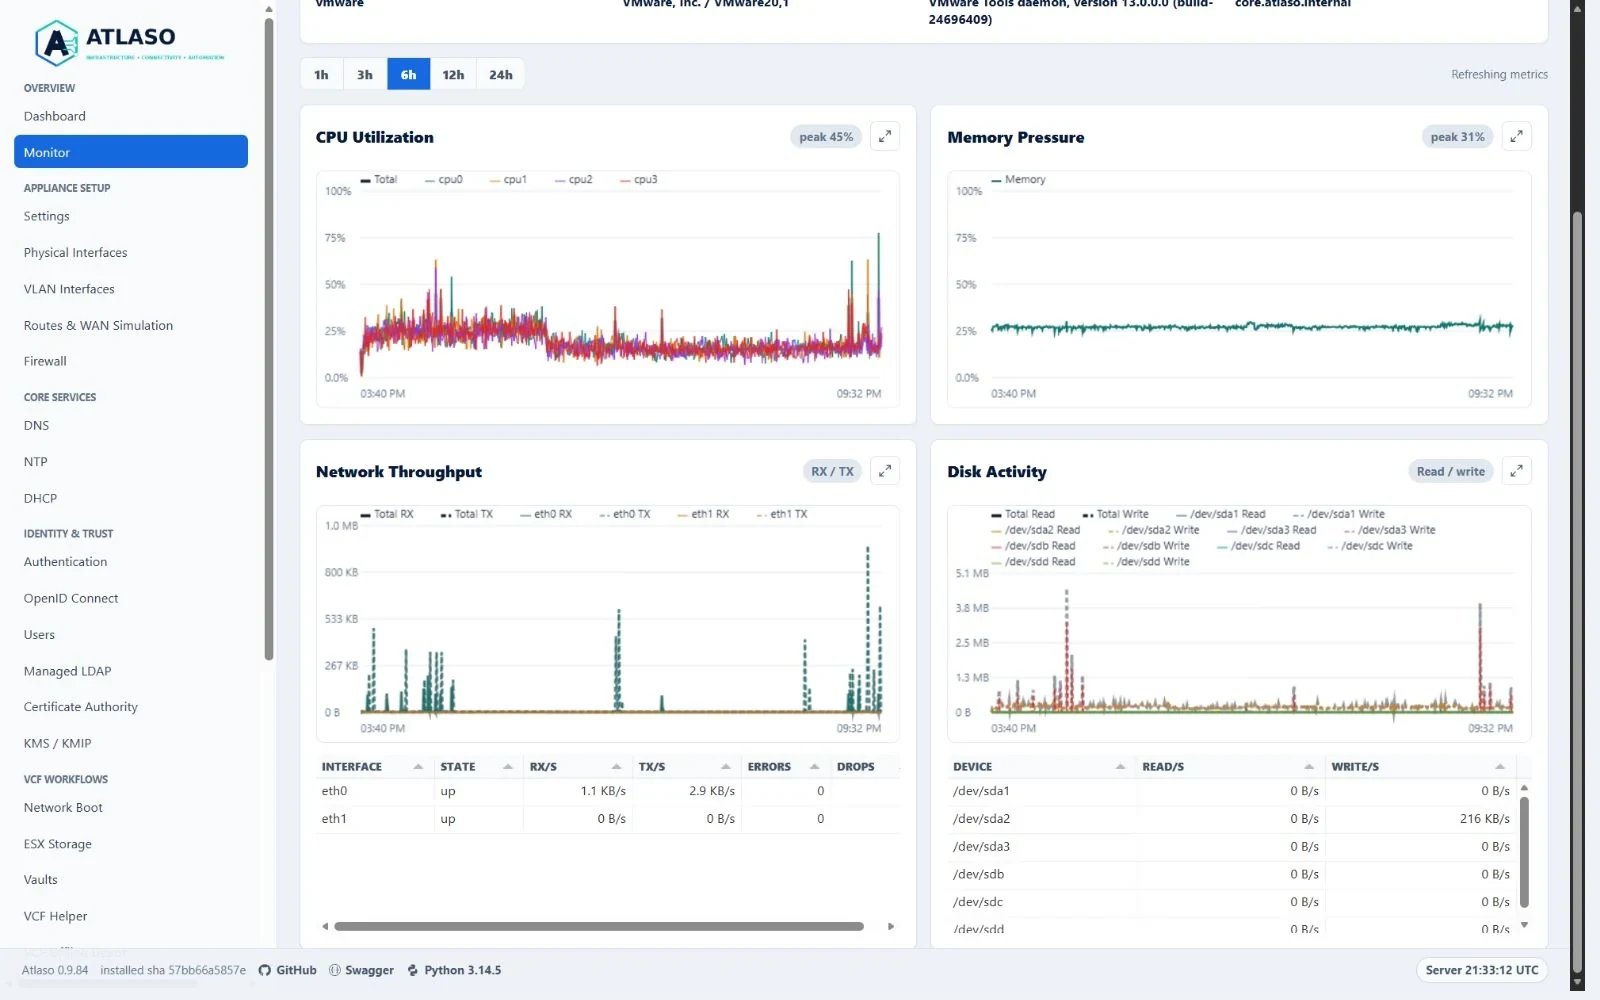Expand the Network Throughput chart
Image resolution: width=1600 pixels, height=1000 pixels.
885,471
